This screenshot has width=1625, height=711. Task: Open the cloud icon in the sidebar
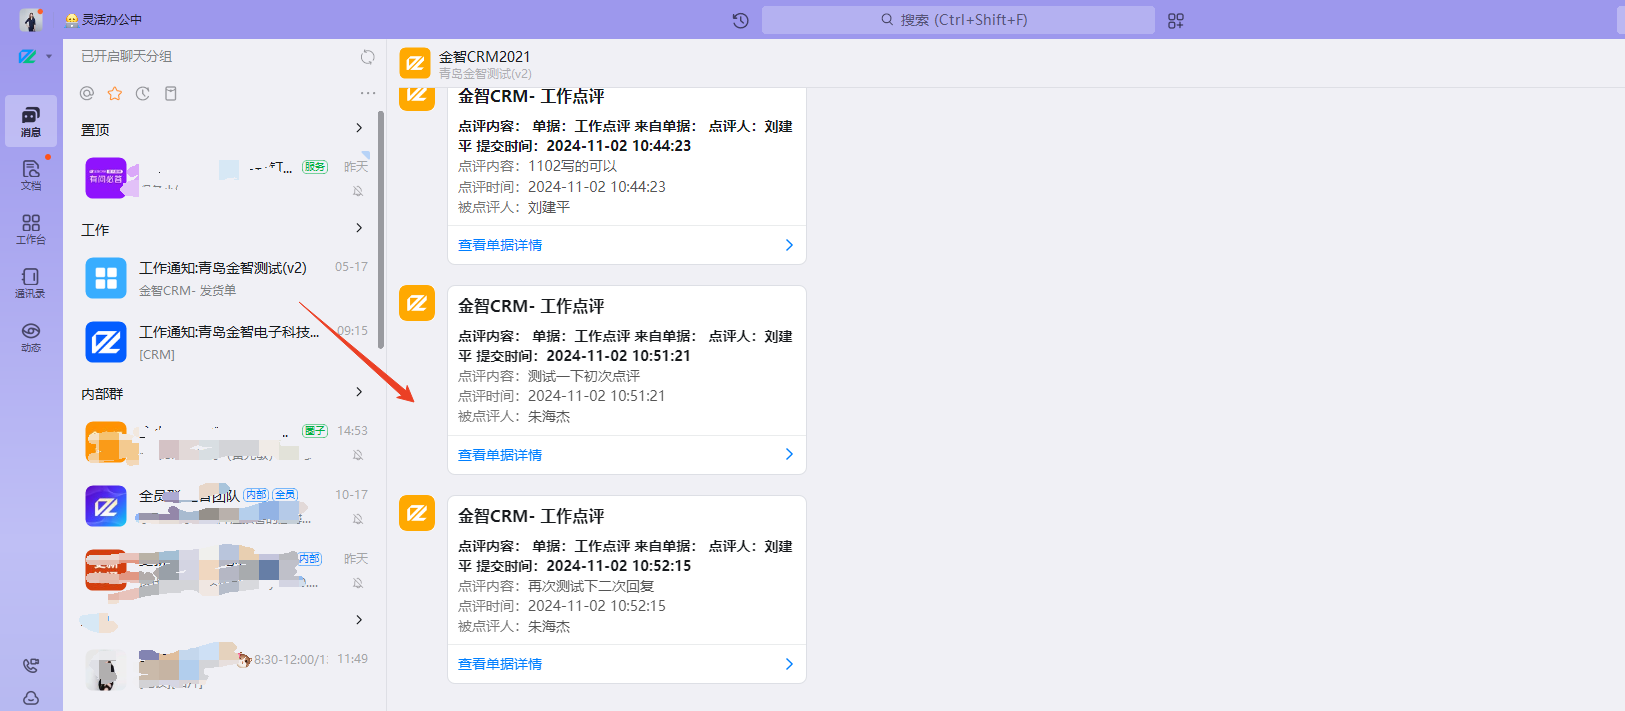(31, 698)
